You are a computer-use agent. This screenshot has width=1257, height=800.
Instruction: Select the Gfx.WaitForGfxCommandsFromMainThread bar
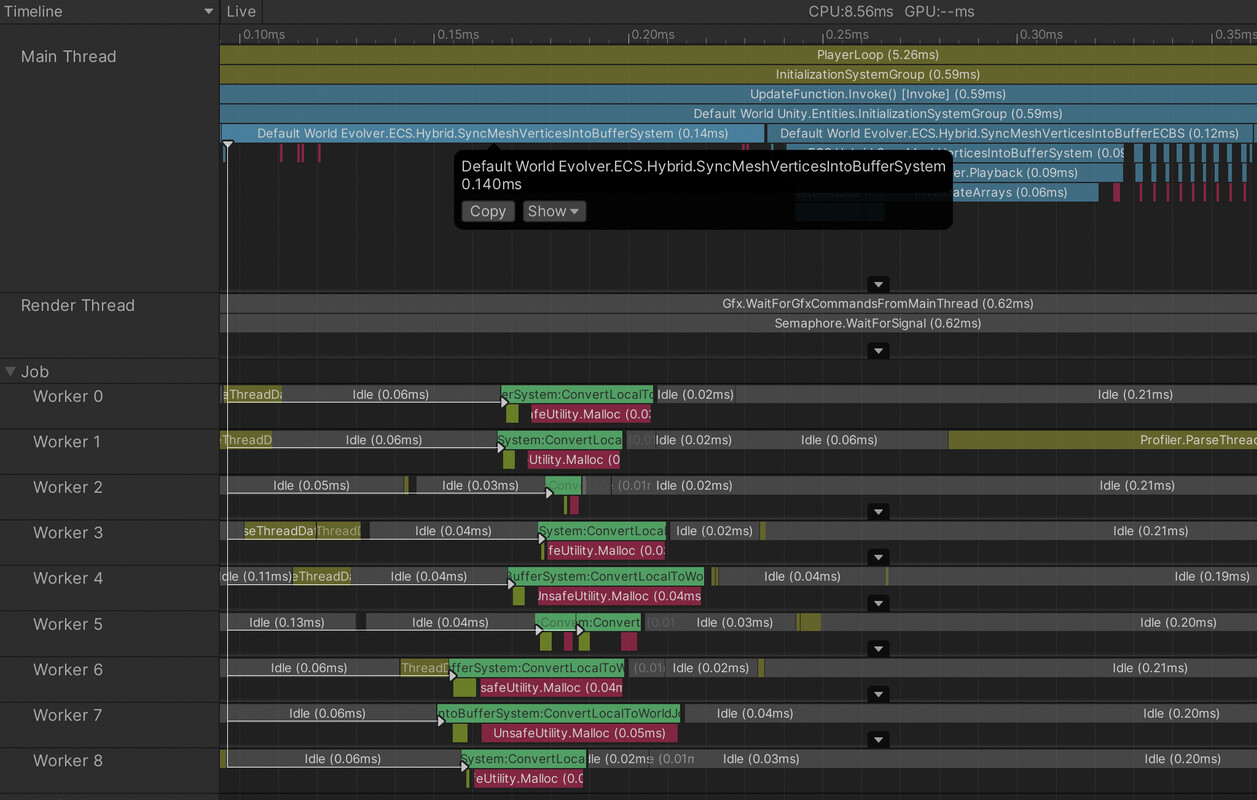coord(878,303)
